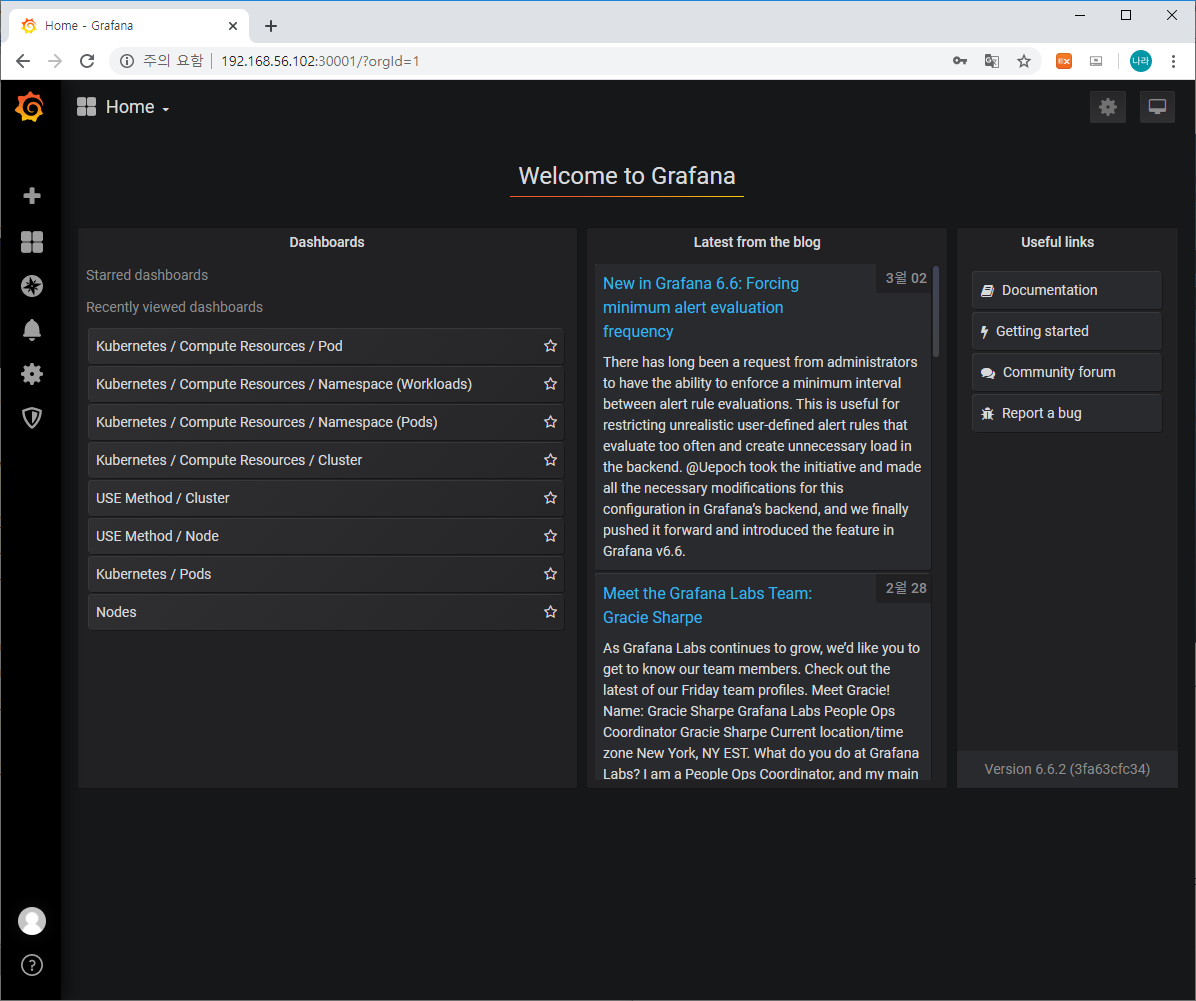The image size is (1196, 1001).
Task: Open the Nodes dashboard
Action: tap(326, 612)
